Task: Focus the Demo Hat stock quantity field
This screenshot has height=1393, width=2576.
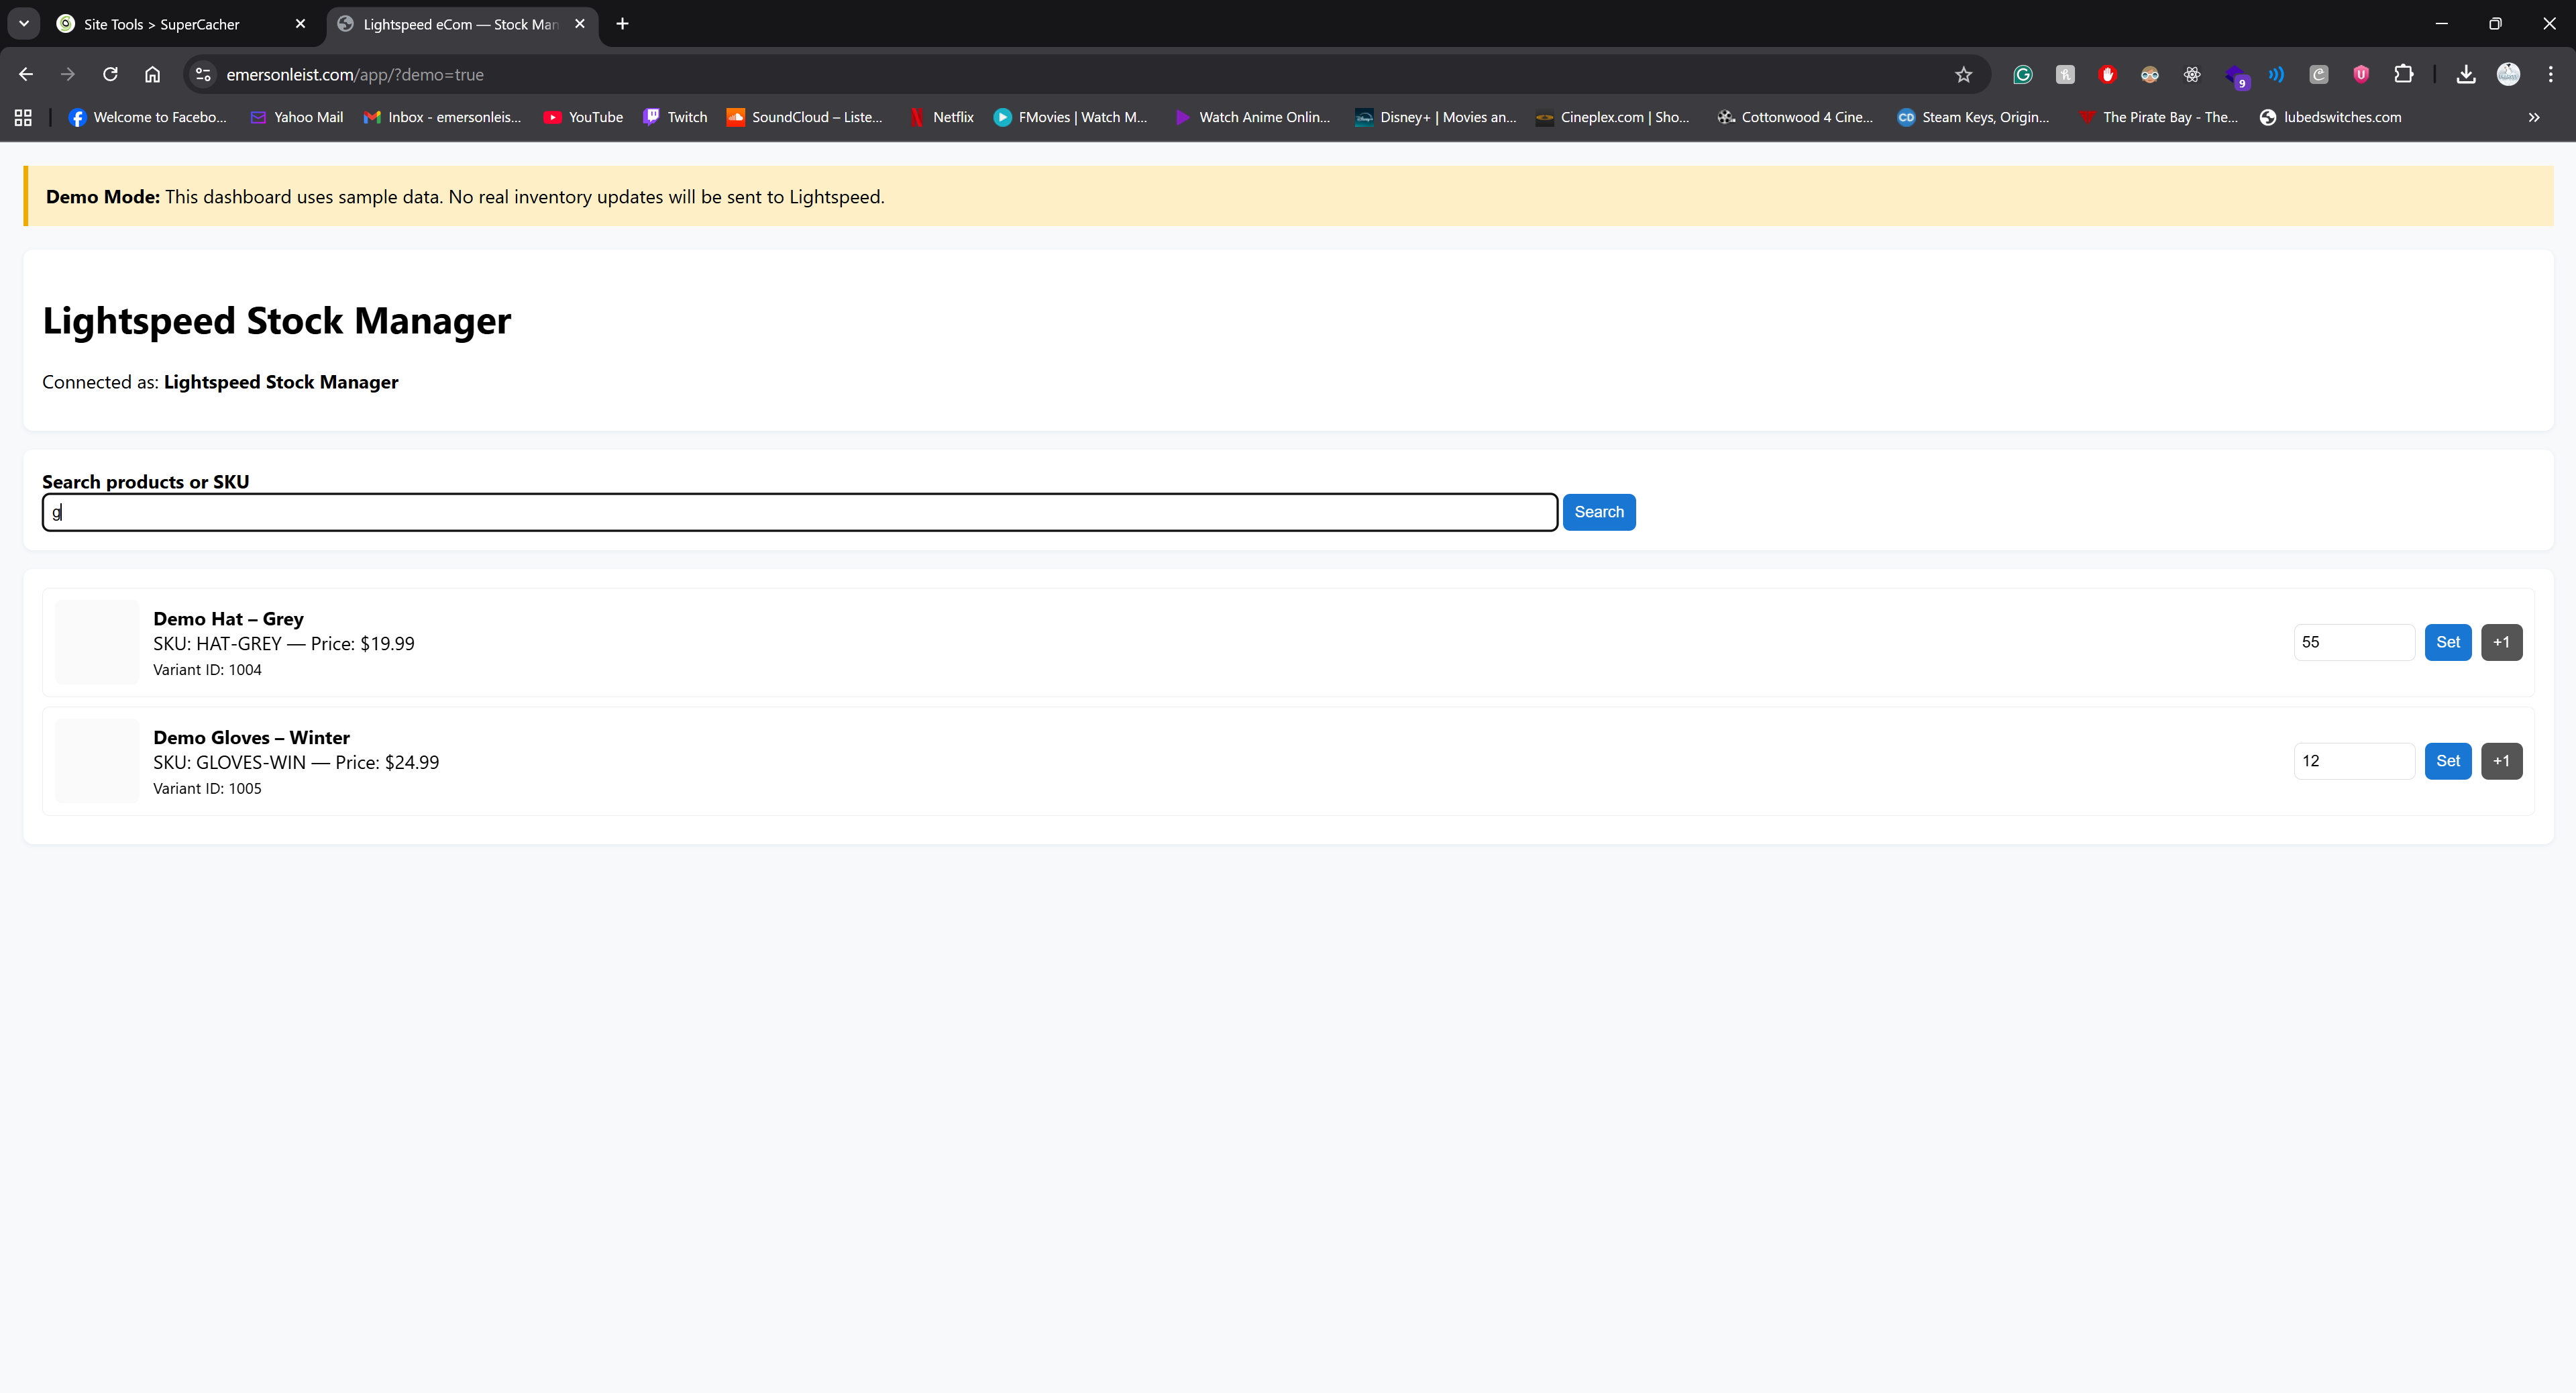Action: click(2353, 642)
